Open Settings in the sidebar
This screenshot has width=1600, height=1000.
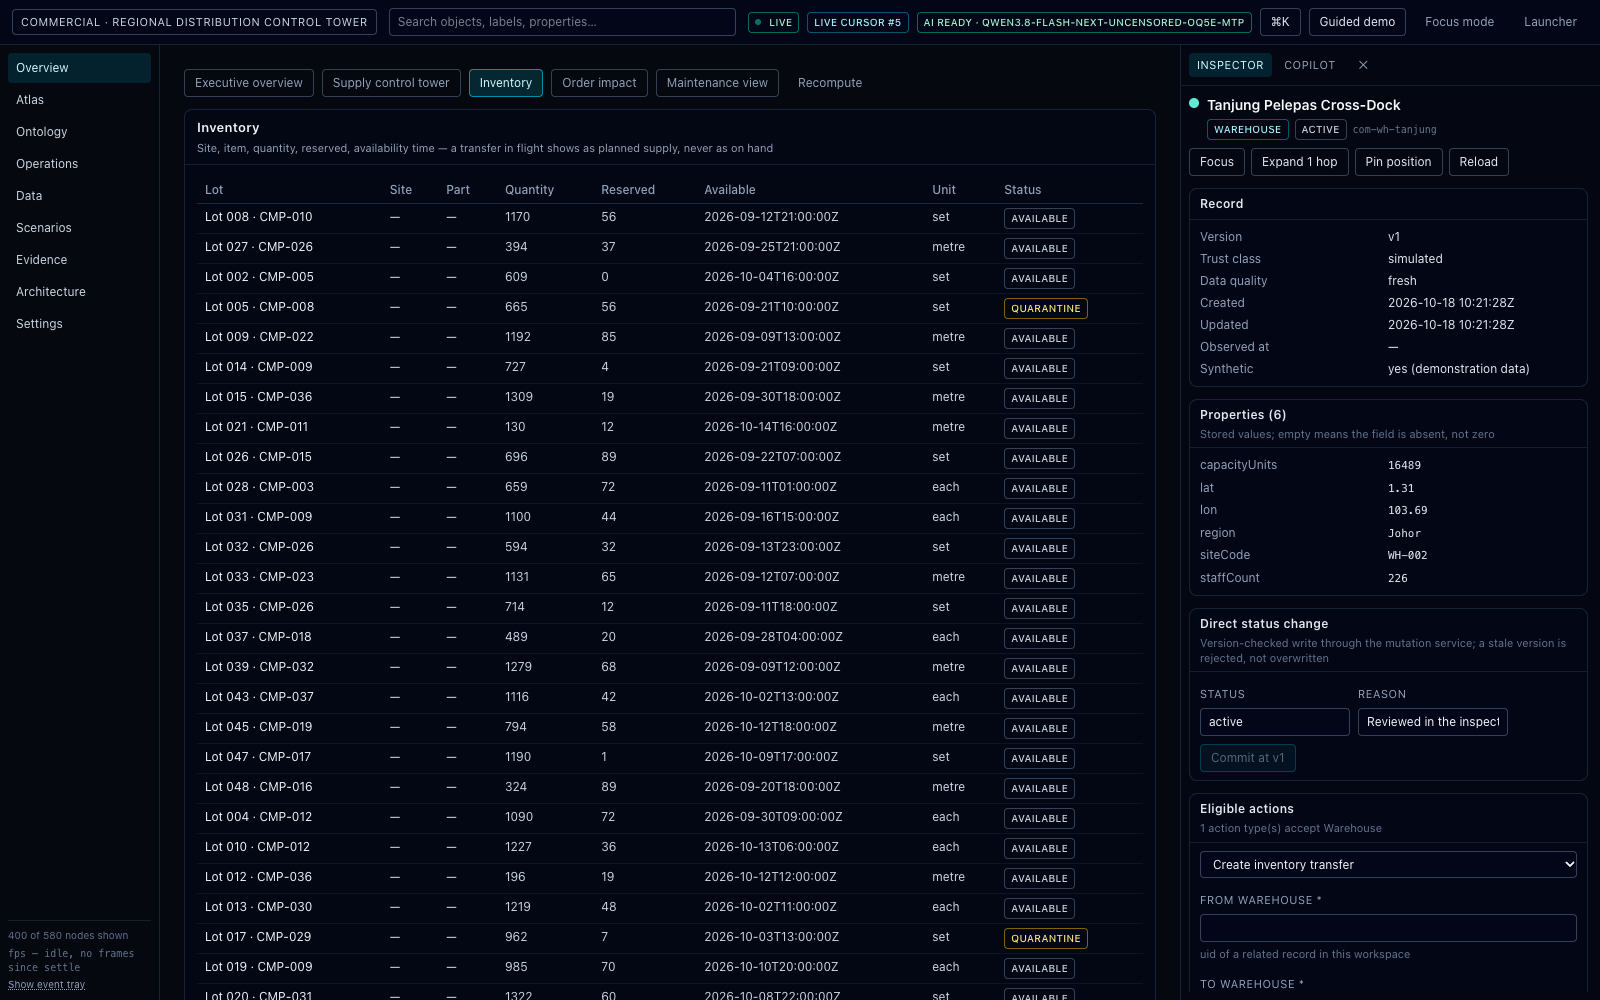(x=79, y=324)
